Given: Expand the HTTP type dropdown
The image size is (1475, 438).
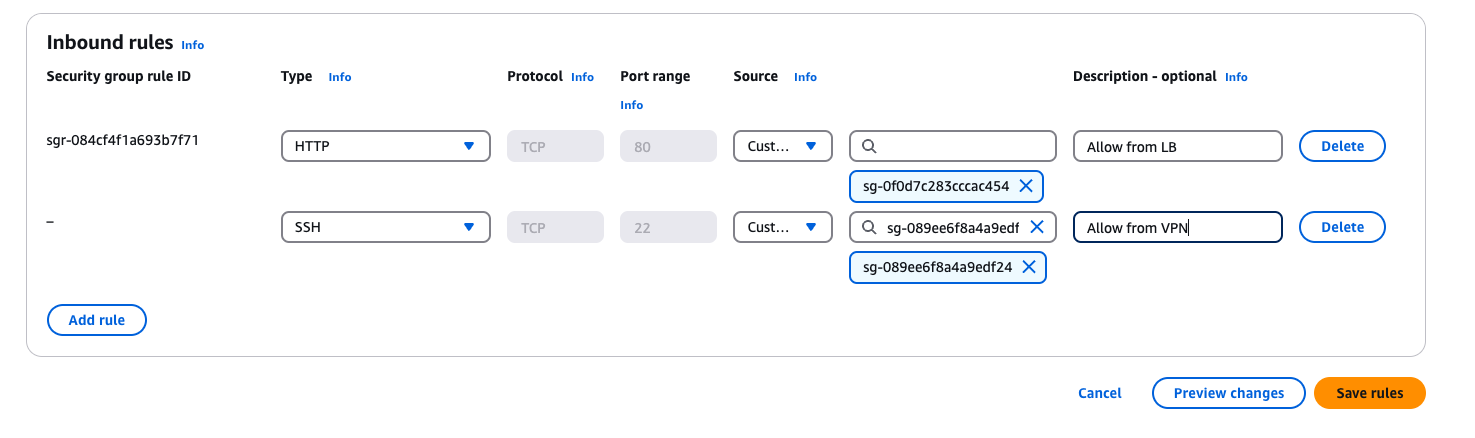Looking at the screenshot, I should click(385, 146).
